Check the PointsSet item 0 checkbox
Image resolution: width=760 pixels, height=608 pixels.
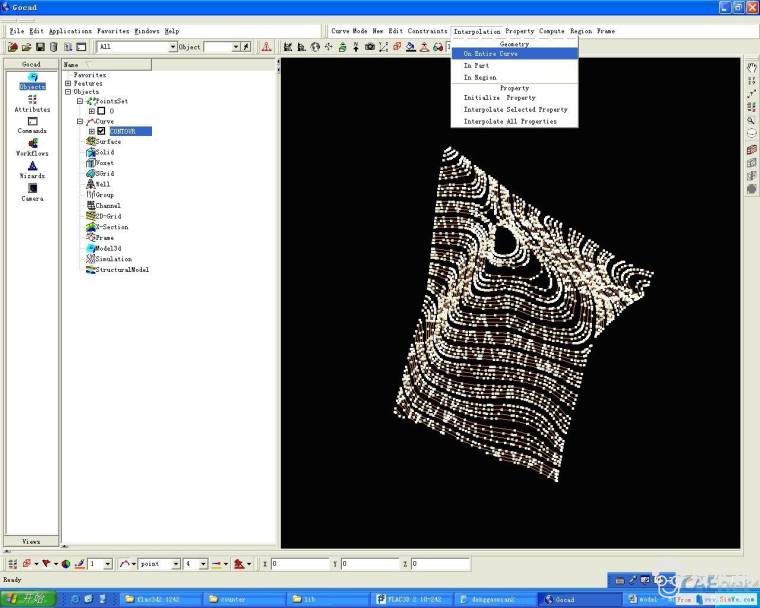click(101, 111)
